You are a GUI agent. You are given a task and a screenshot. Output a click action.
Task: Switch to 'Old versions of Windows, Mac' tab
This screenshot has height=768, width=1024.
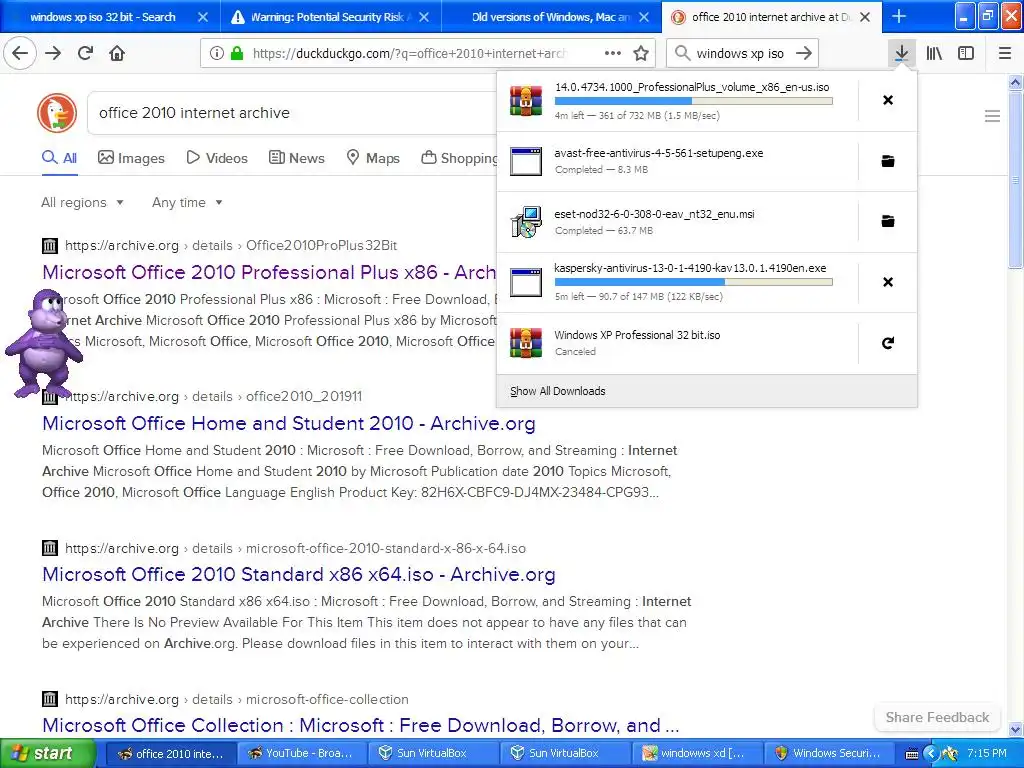(551, 17)
